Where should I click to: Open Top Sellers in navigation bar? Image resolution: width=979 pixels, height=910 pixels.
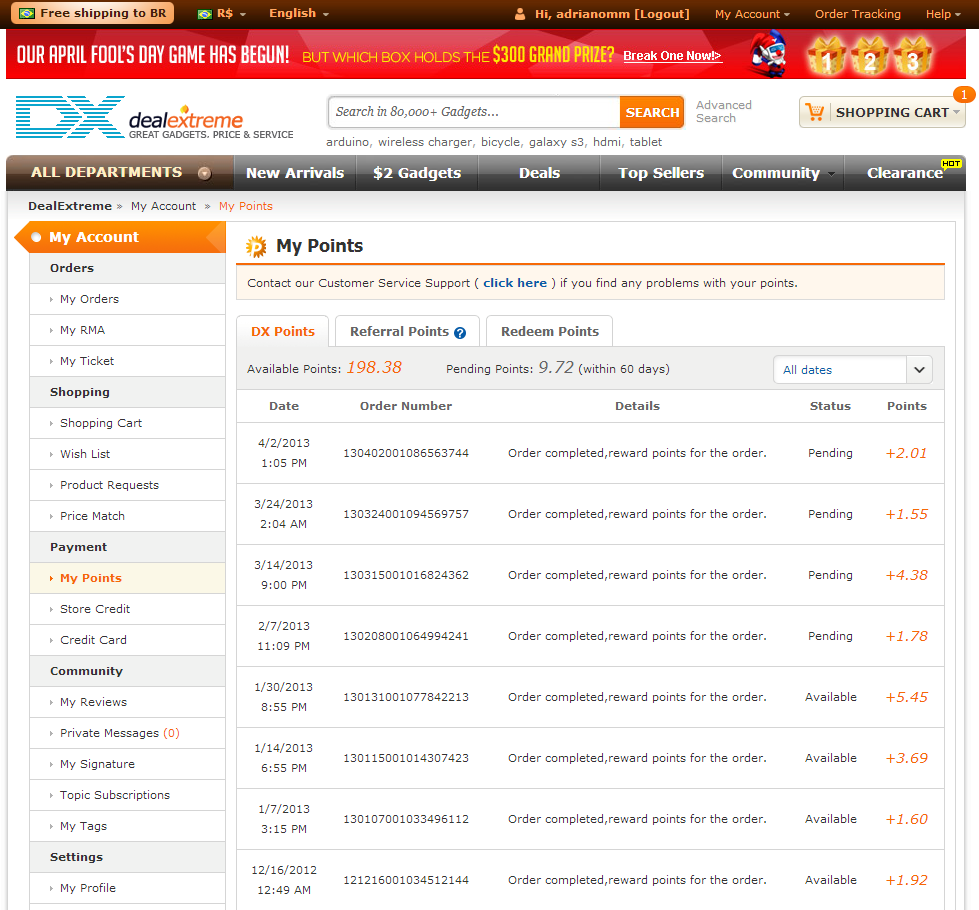pos(661,173)
